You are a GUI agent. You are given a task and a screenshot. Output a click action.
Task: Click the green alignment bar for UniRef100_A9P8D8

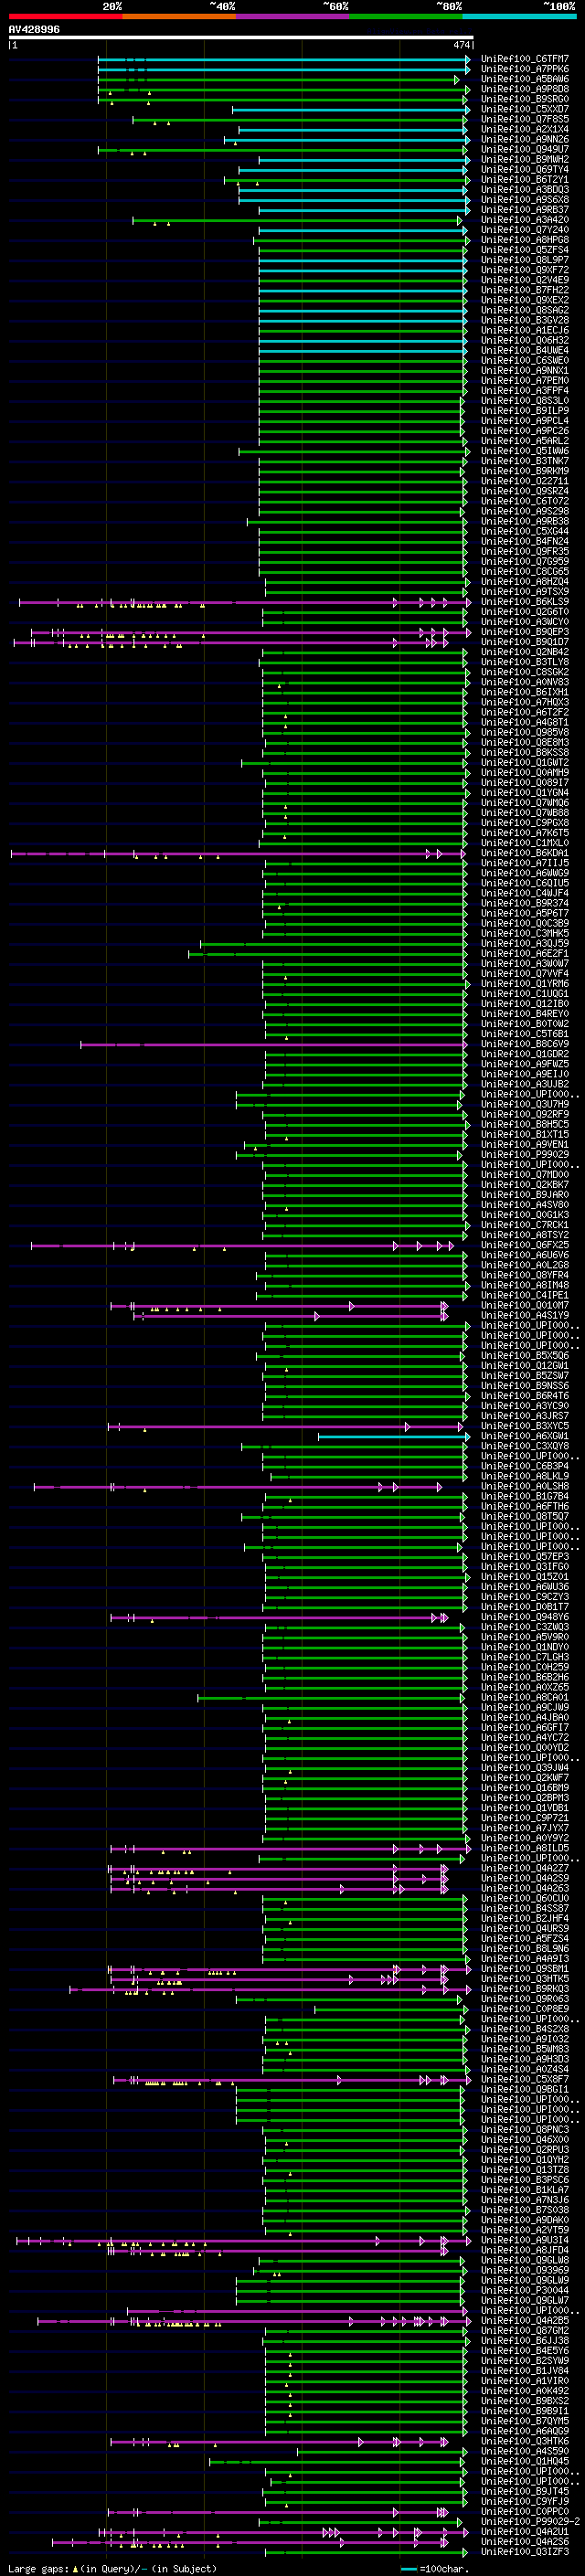[284, 90]
